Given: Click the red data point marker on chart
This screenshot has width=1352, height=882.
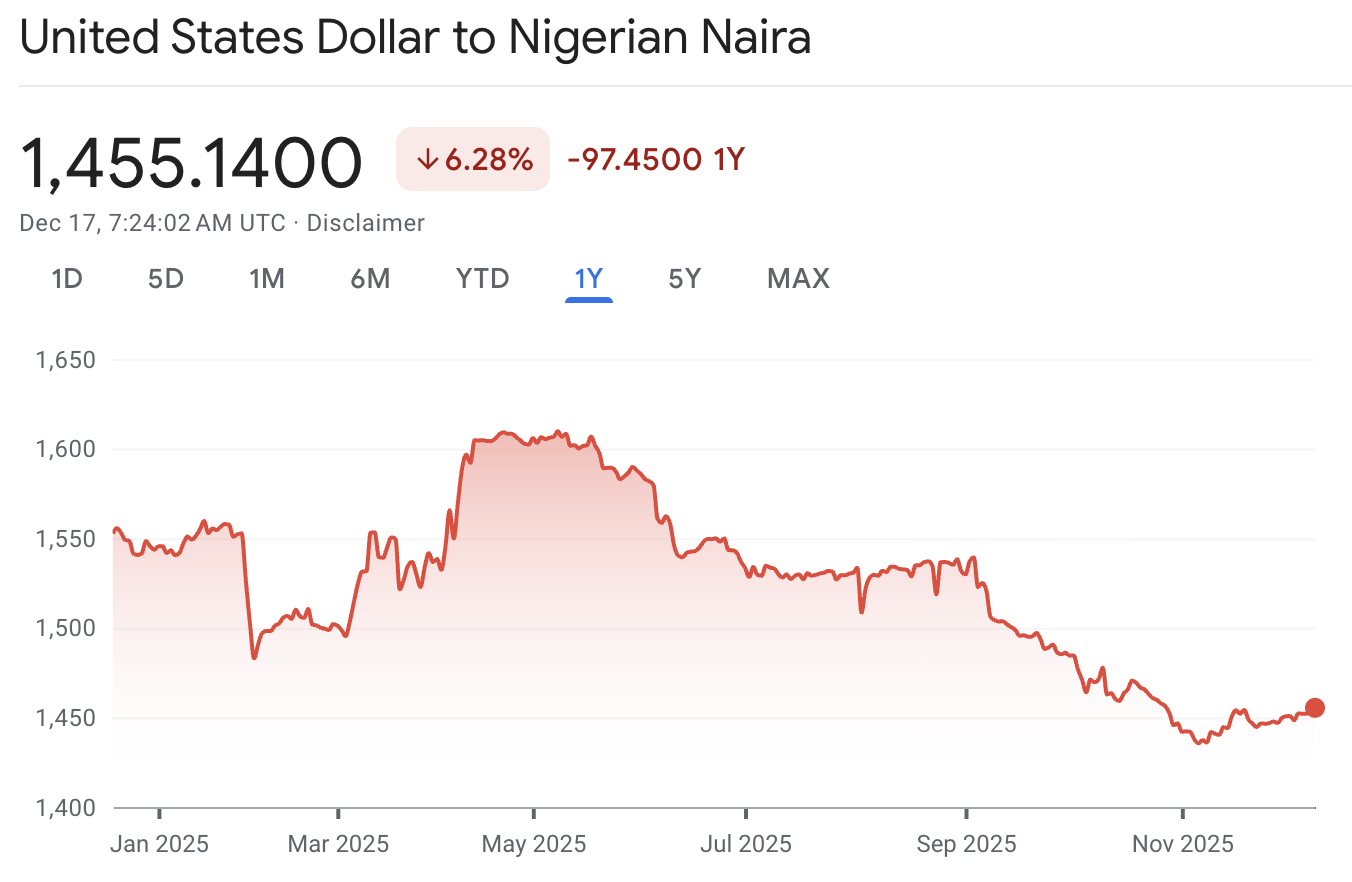Looking at the screenshot, I should tap(1315, 707).
